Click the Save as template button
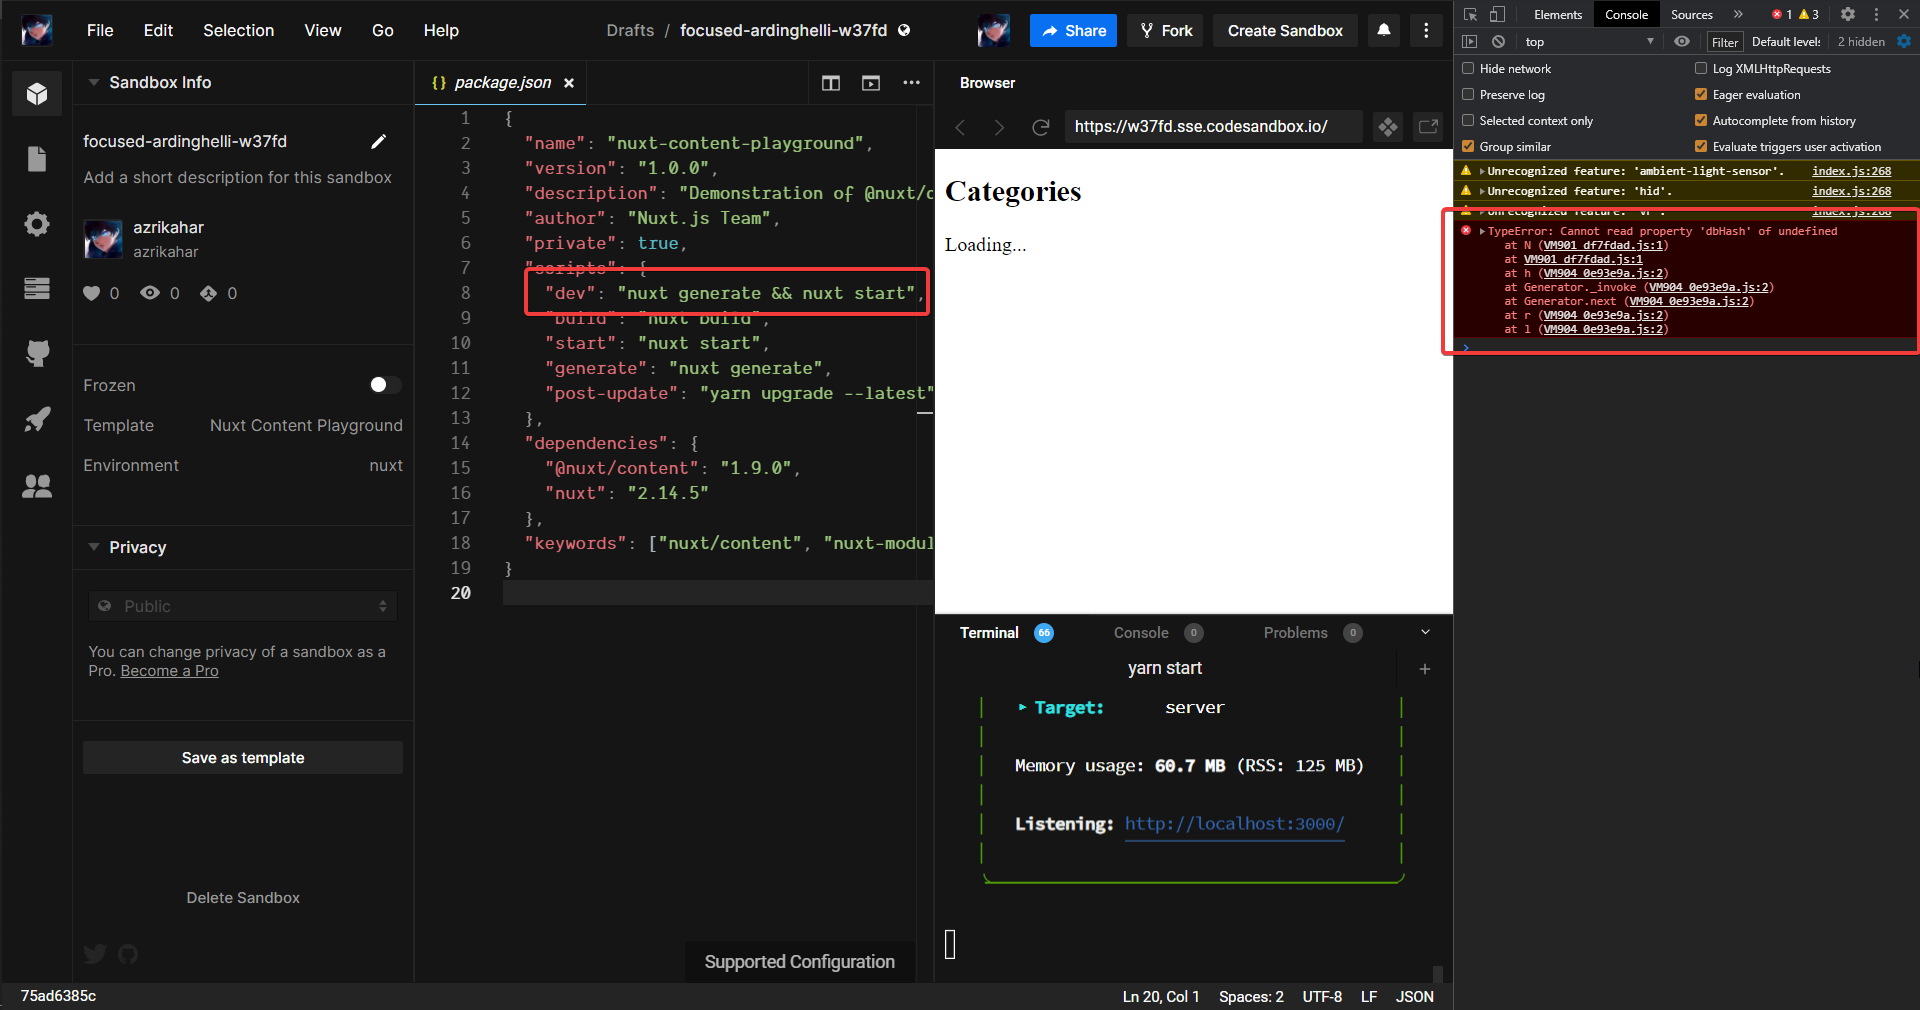The width and height of the screenshot is (1920, 1010). [x=242, y=757]
